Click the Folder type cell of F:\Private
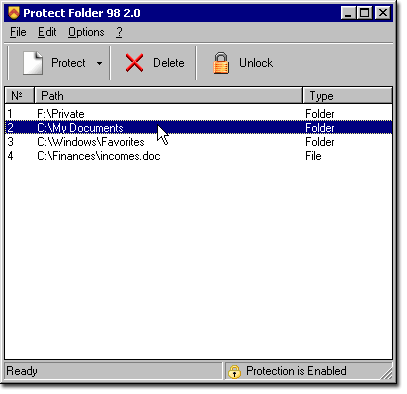 coord(320,114)
